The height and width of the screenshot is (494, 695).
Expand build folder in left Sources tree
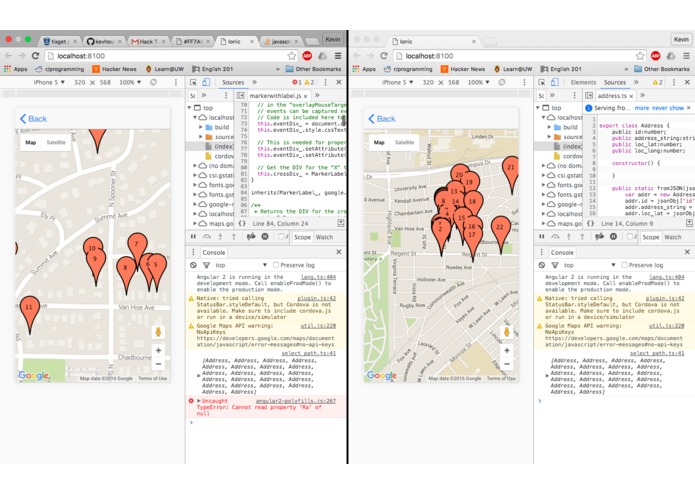pyautogui.click(x=201, y=127)
